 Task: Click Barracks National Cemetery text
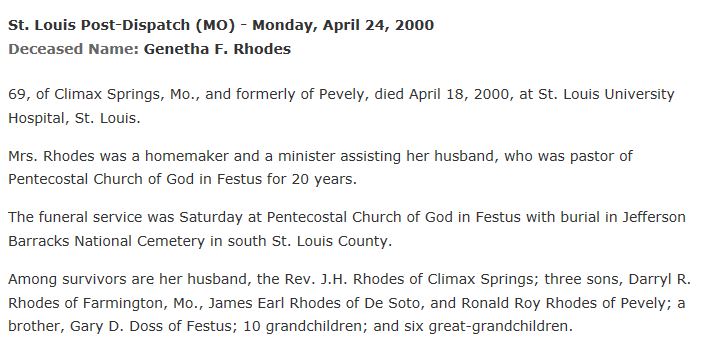click(x=107, y=241)
